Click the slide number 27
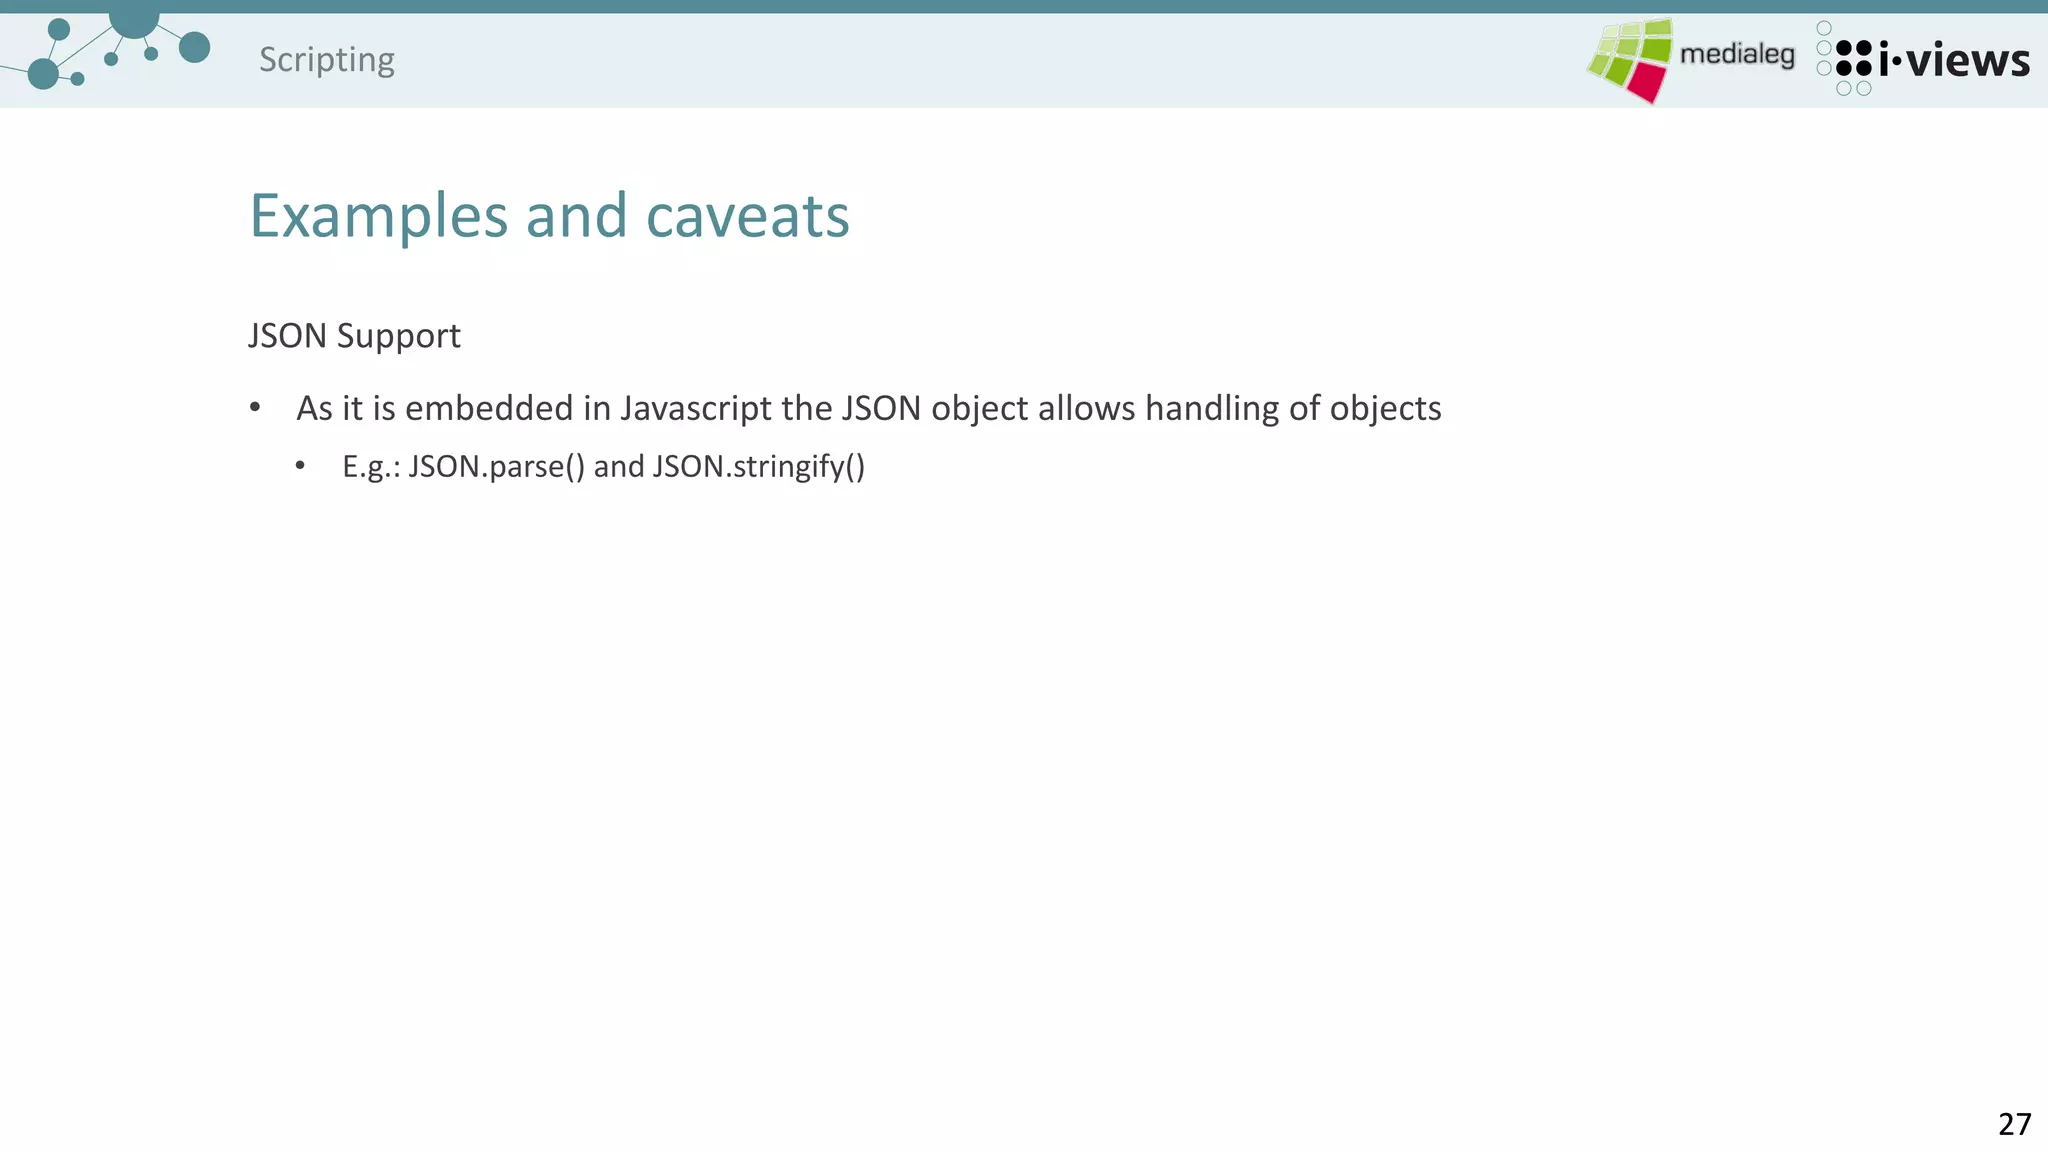The width and height of the screenshot is (2048, 1152). tap(2015, 1124)
